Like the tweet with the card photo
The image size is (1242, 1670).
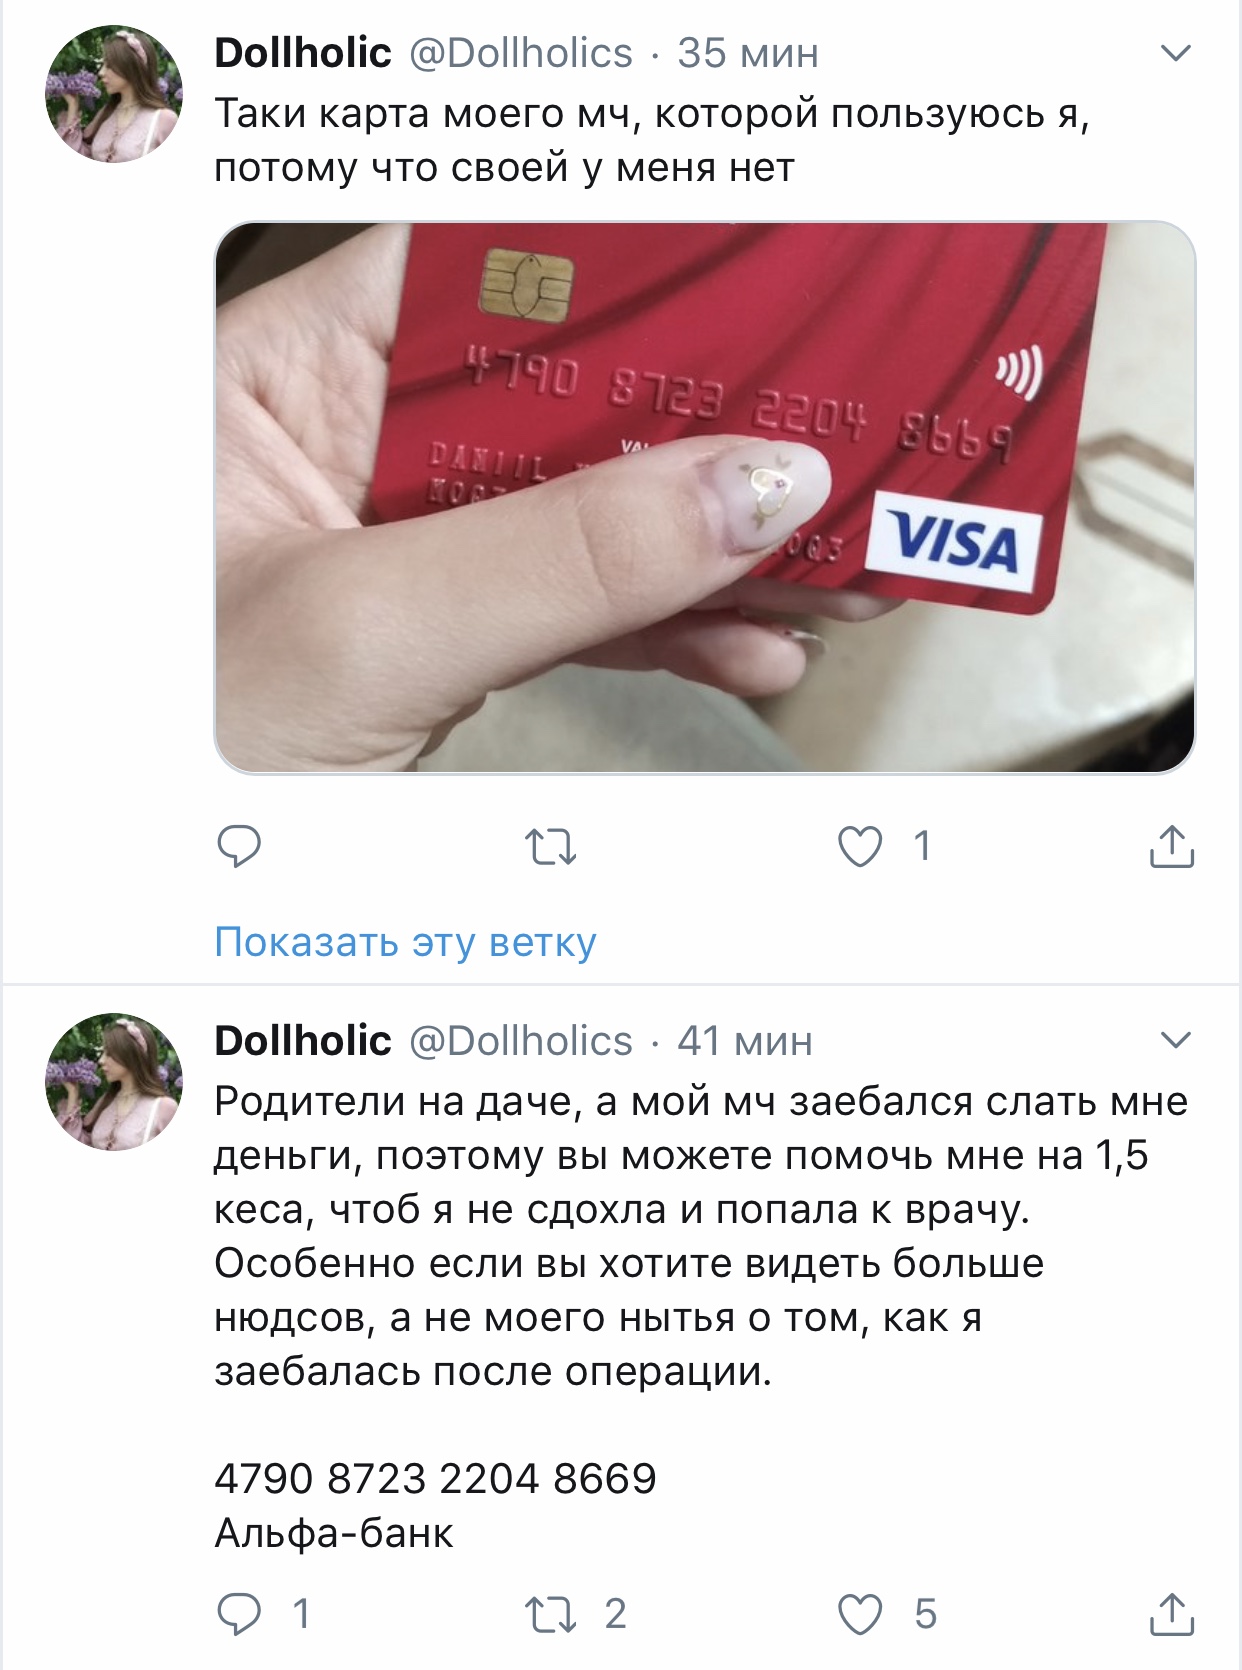point(860,846)
